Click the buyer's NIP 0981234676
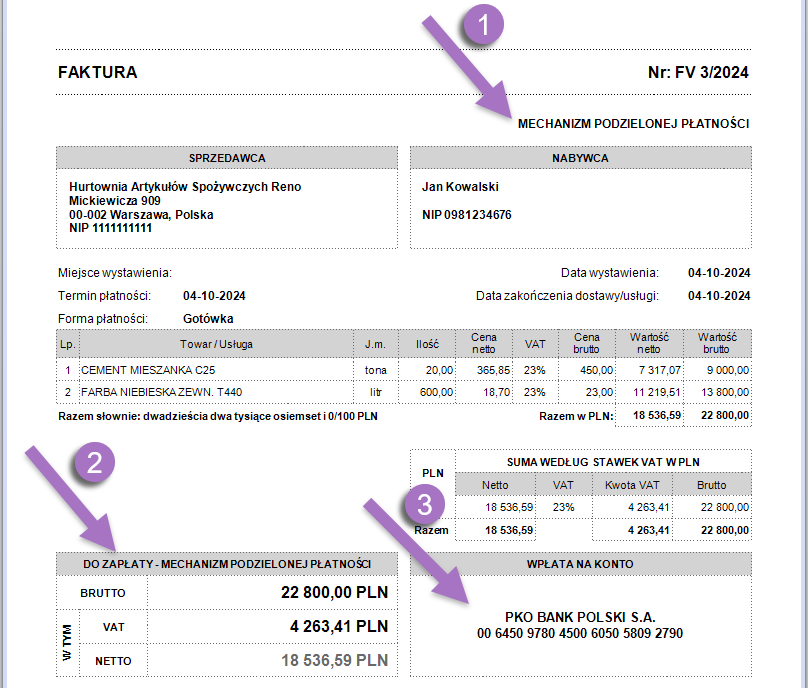The width and height of the screenshot is (808, 688). (x=467, y=215)
